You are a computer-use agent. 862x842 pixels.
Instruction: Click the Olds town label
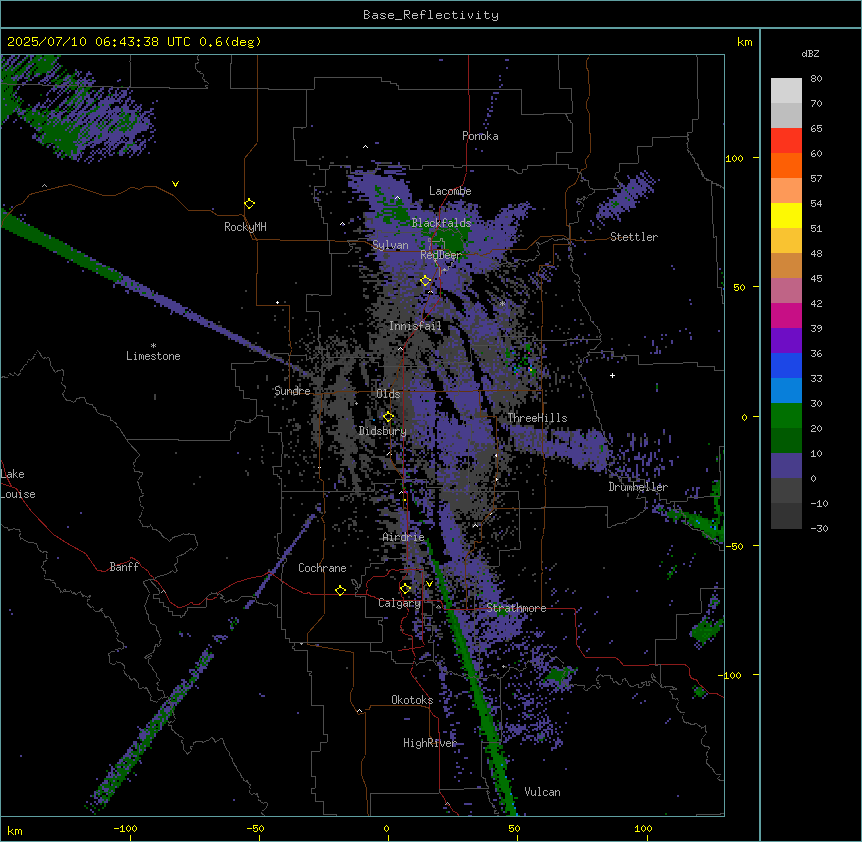click(388, 394)
